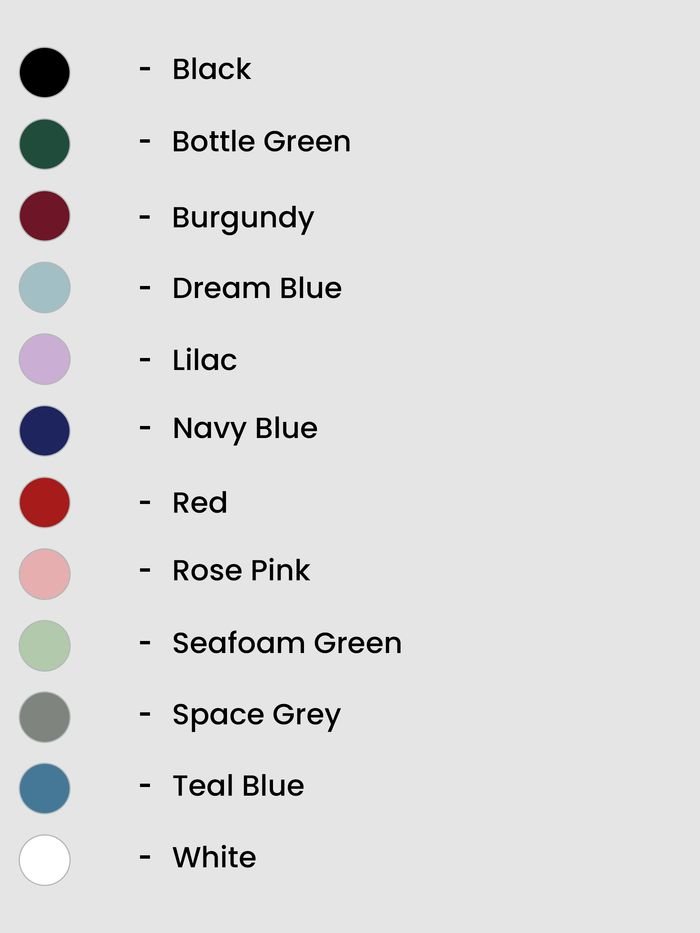Choose the Seafoam Green color circle
The image size is (700, 933).
[x=45, y=646]
